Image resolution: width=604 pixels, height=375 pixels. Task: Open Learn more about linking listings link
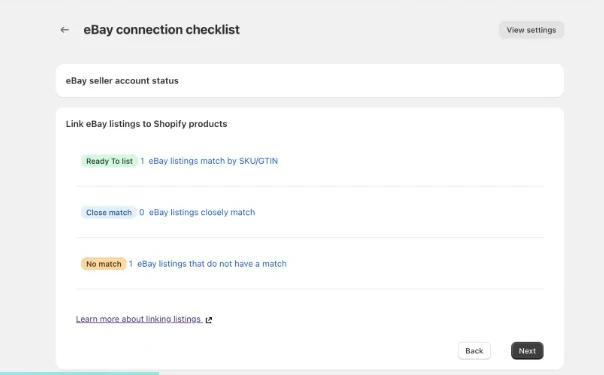pyautogui.click(x=139, y=319)
